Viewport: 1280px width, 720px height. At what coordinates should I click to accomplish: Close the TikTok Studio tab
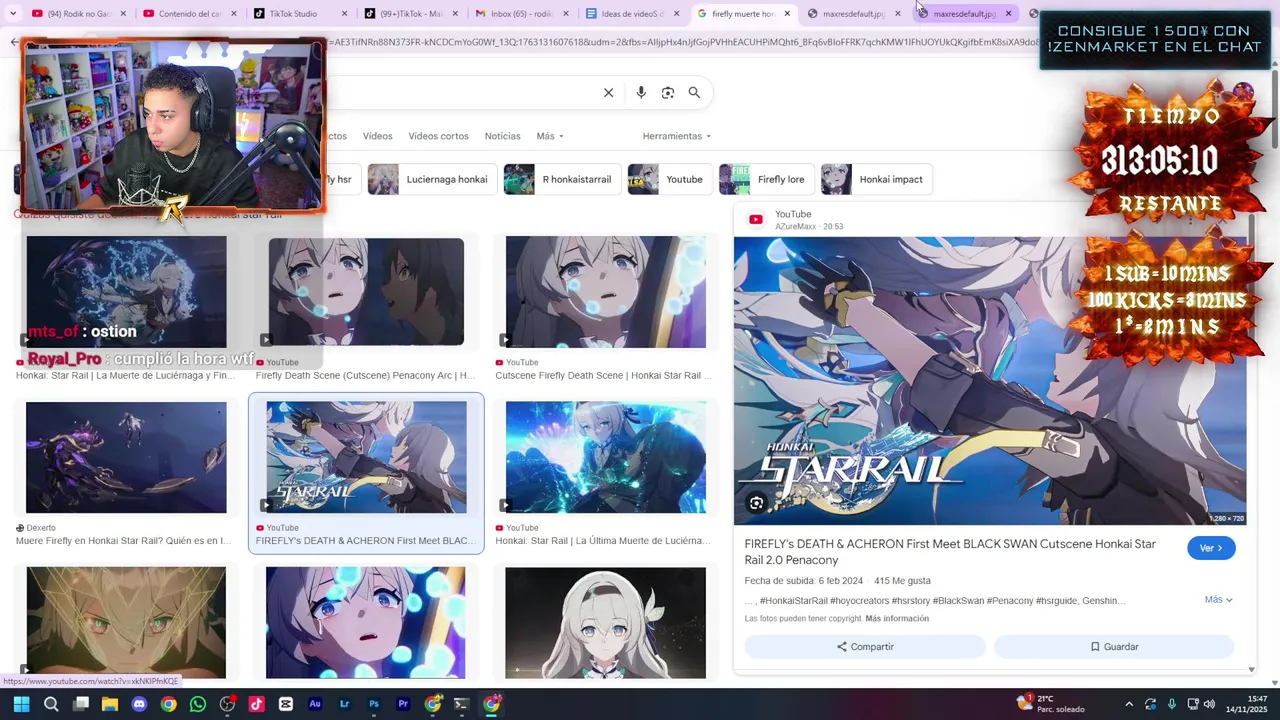345,14
